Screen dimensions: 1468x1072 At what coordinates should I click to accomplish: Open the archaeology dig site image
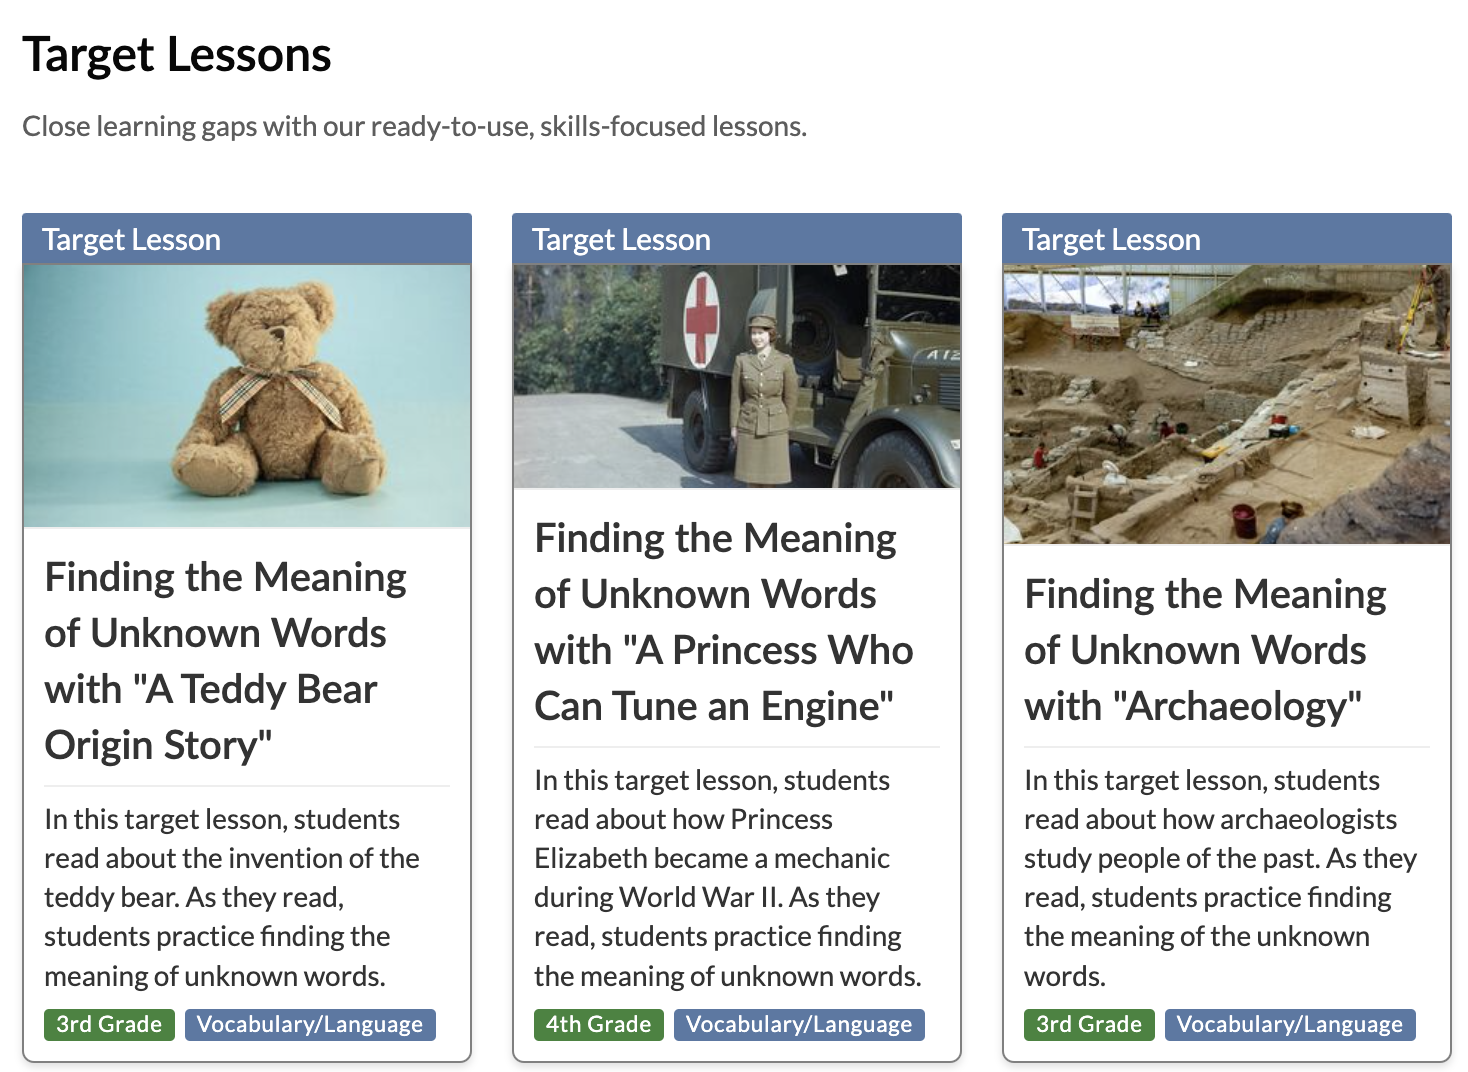pyautogui.click(x=1226, y=404)
